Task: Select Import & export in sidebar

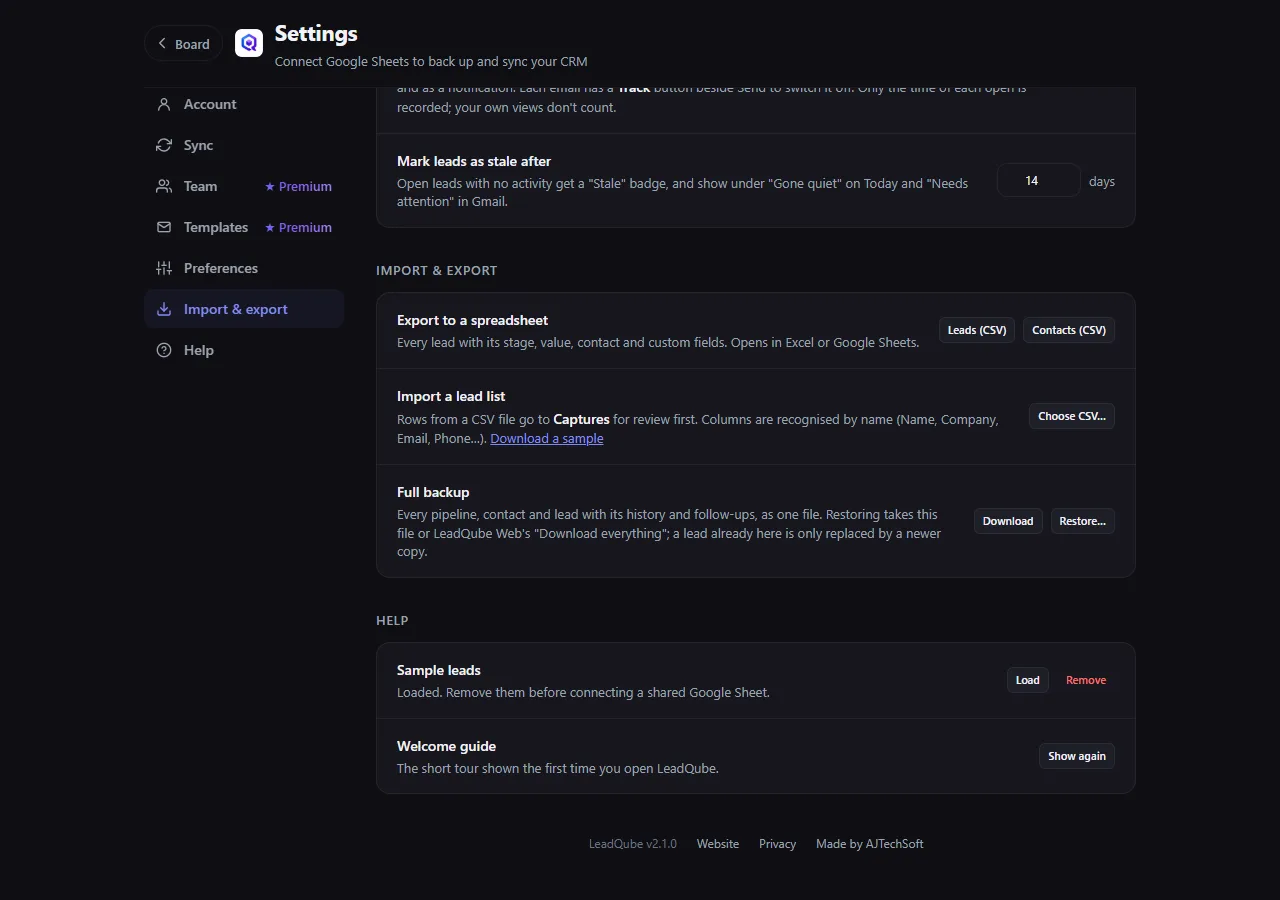Action: coord(244,309)
